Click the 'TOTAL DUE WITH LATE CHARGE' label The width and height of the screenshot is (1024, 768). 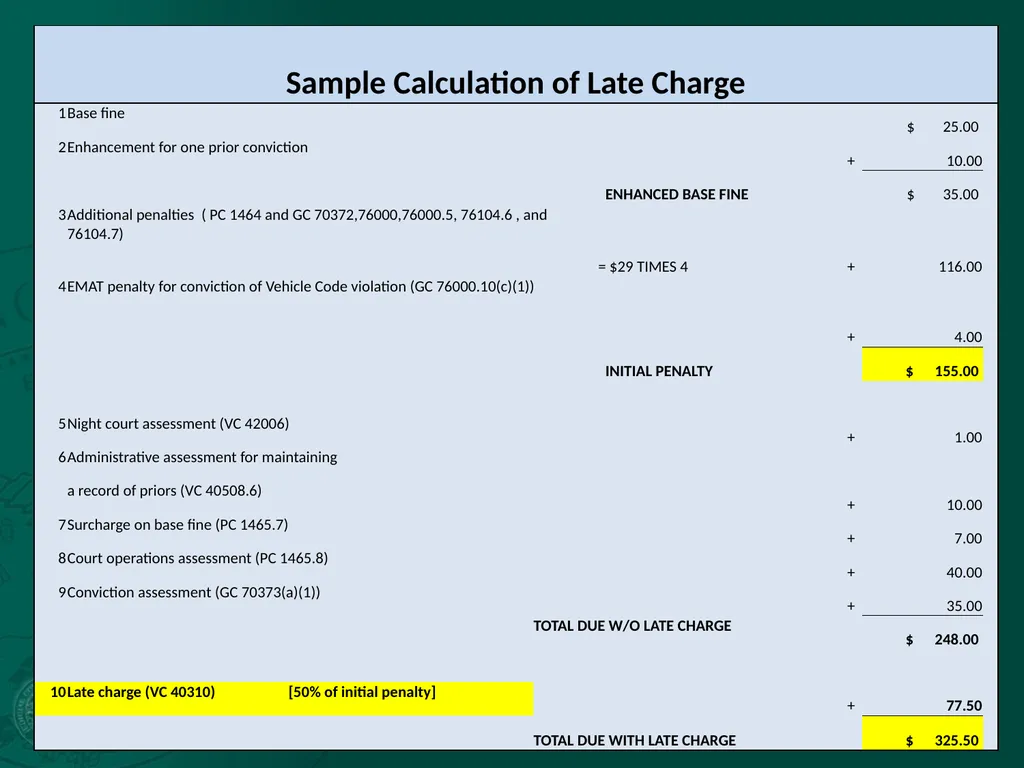634,741
